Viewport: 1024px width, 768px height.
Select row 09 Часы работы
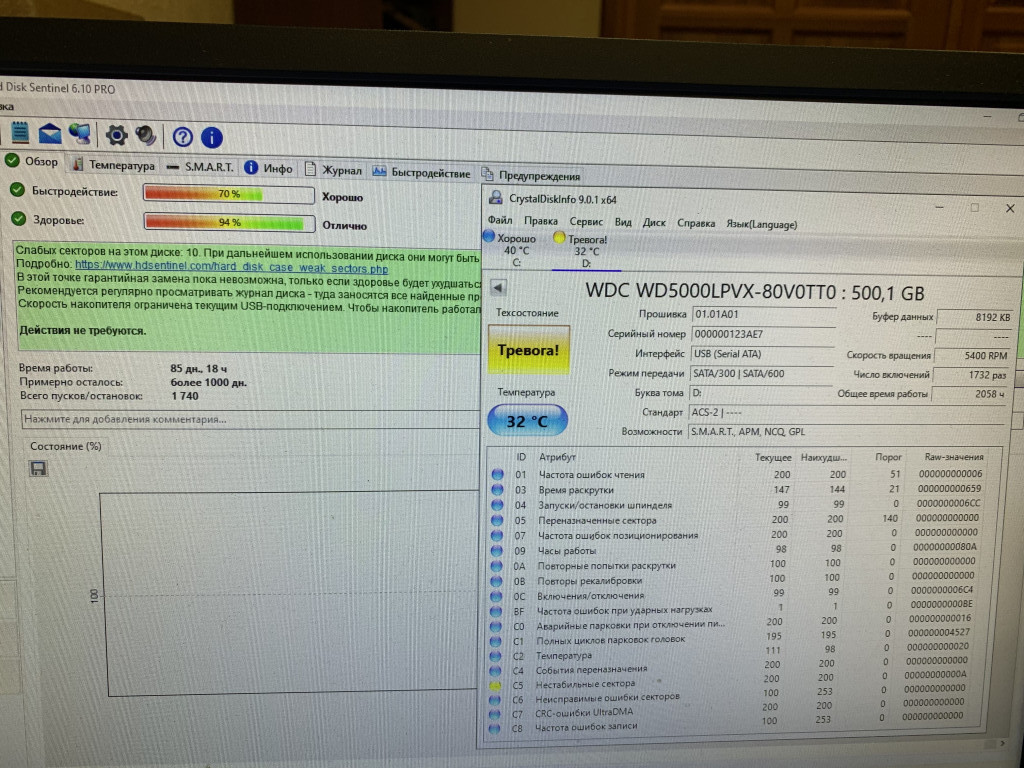[x=737, y=549]
